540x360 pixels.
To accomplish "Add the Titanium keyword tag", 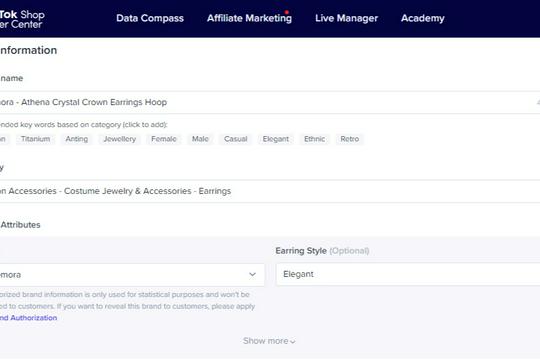I will click(x=35, y=139).
